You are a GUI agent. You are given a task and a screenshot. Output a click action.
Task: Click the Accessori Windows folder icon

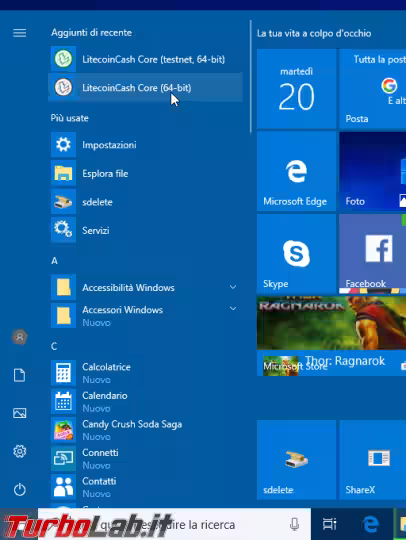[63, 315]
